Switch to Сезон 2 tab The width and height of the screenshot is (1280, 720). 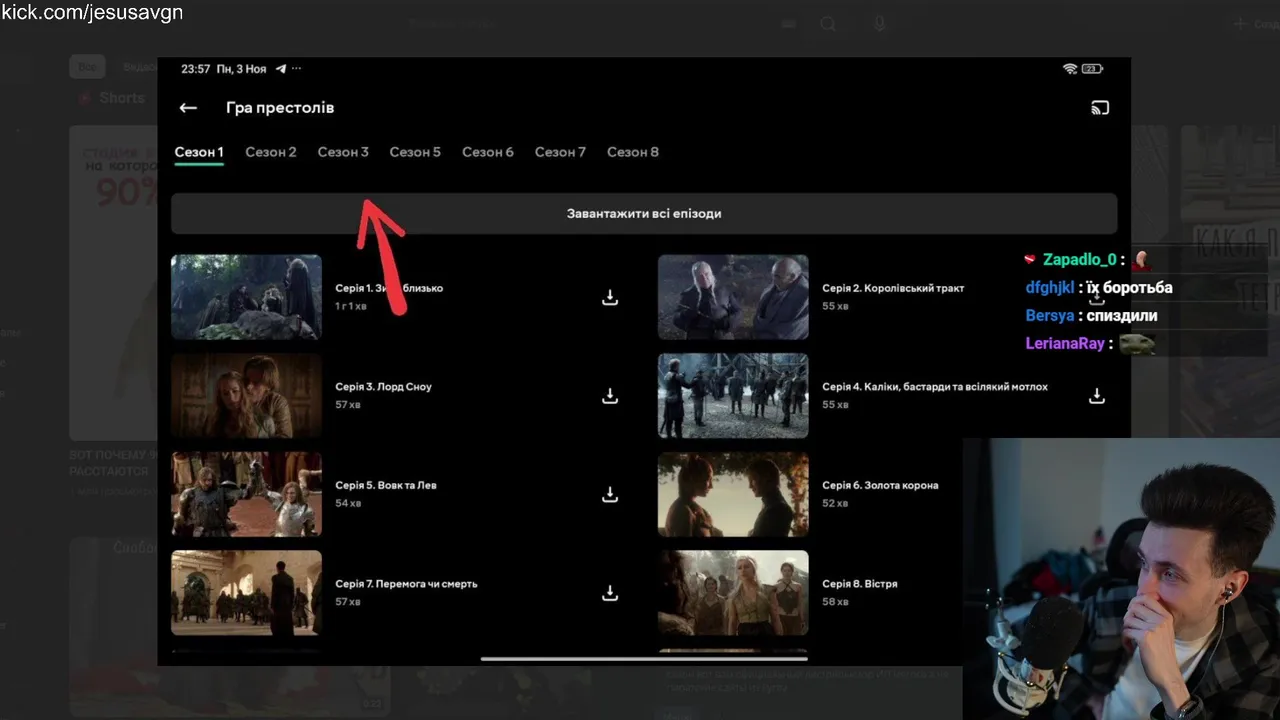[271, 152]
